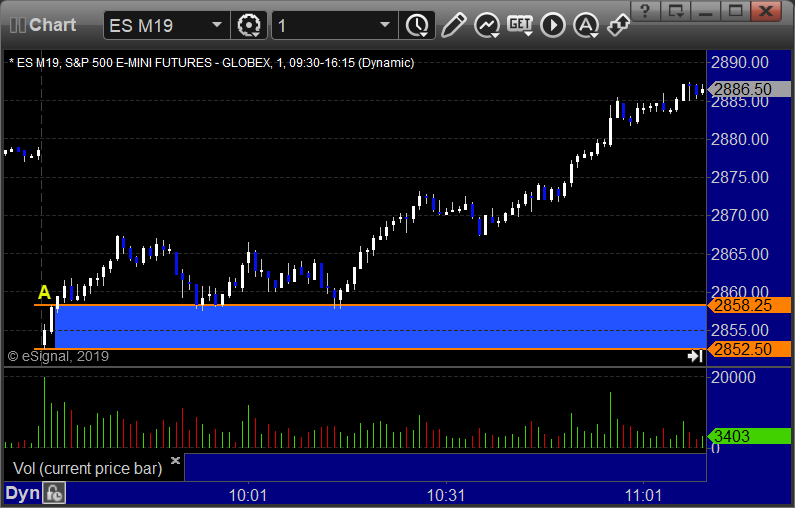This screenshot has height=508, width=795.
Task: Minimize the chart window
Action: (706, 11)
